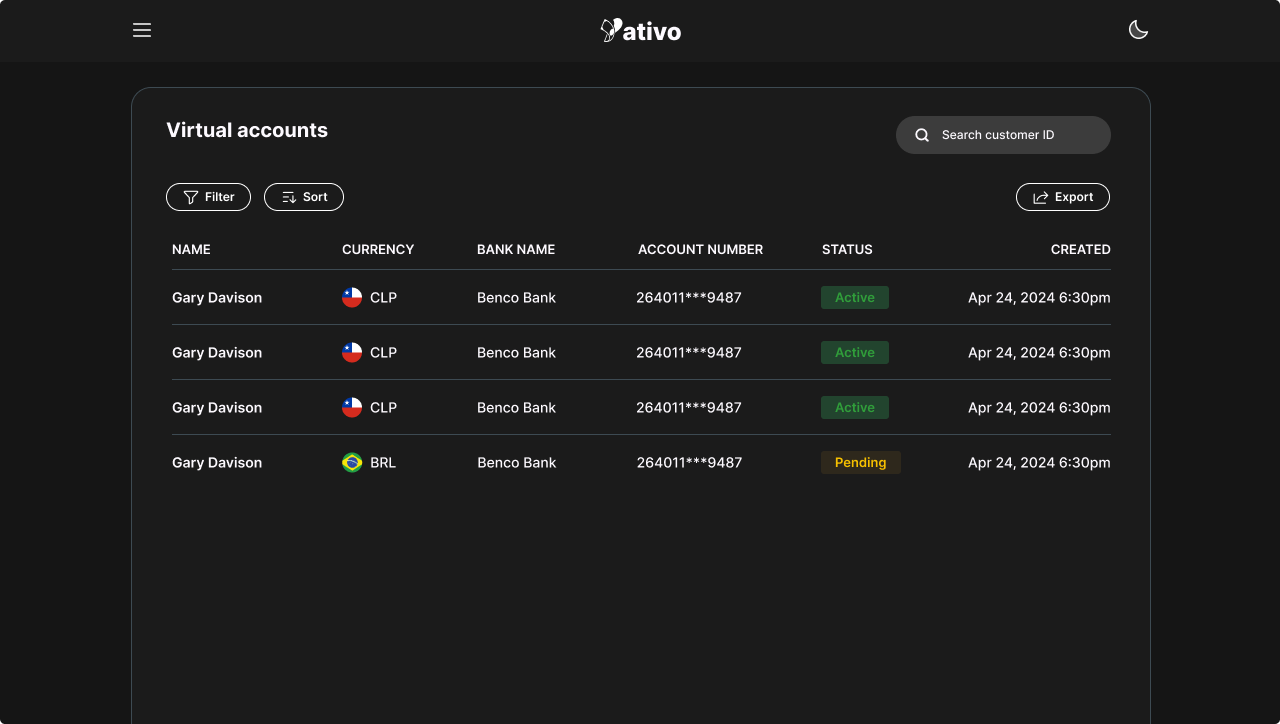
Task: Open Gary Davison in the BRL row
Action: click(x=217, y=462)
